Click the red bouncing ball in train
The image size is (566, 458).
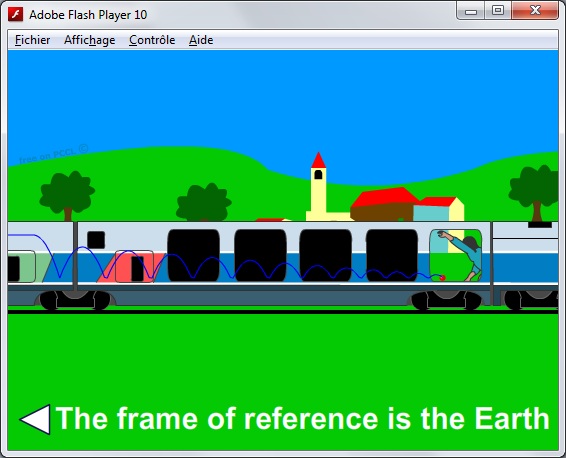(x=443, y=277)
